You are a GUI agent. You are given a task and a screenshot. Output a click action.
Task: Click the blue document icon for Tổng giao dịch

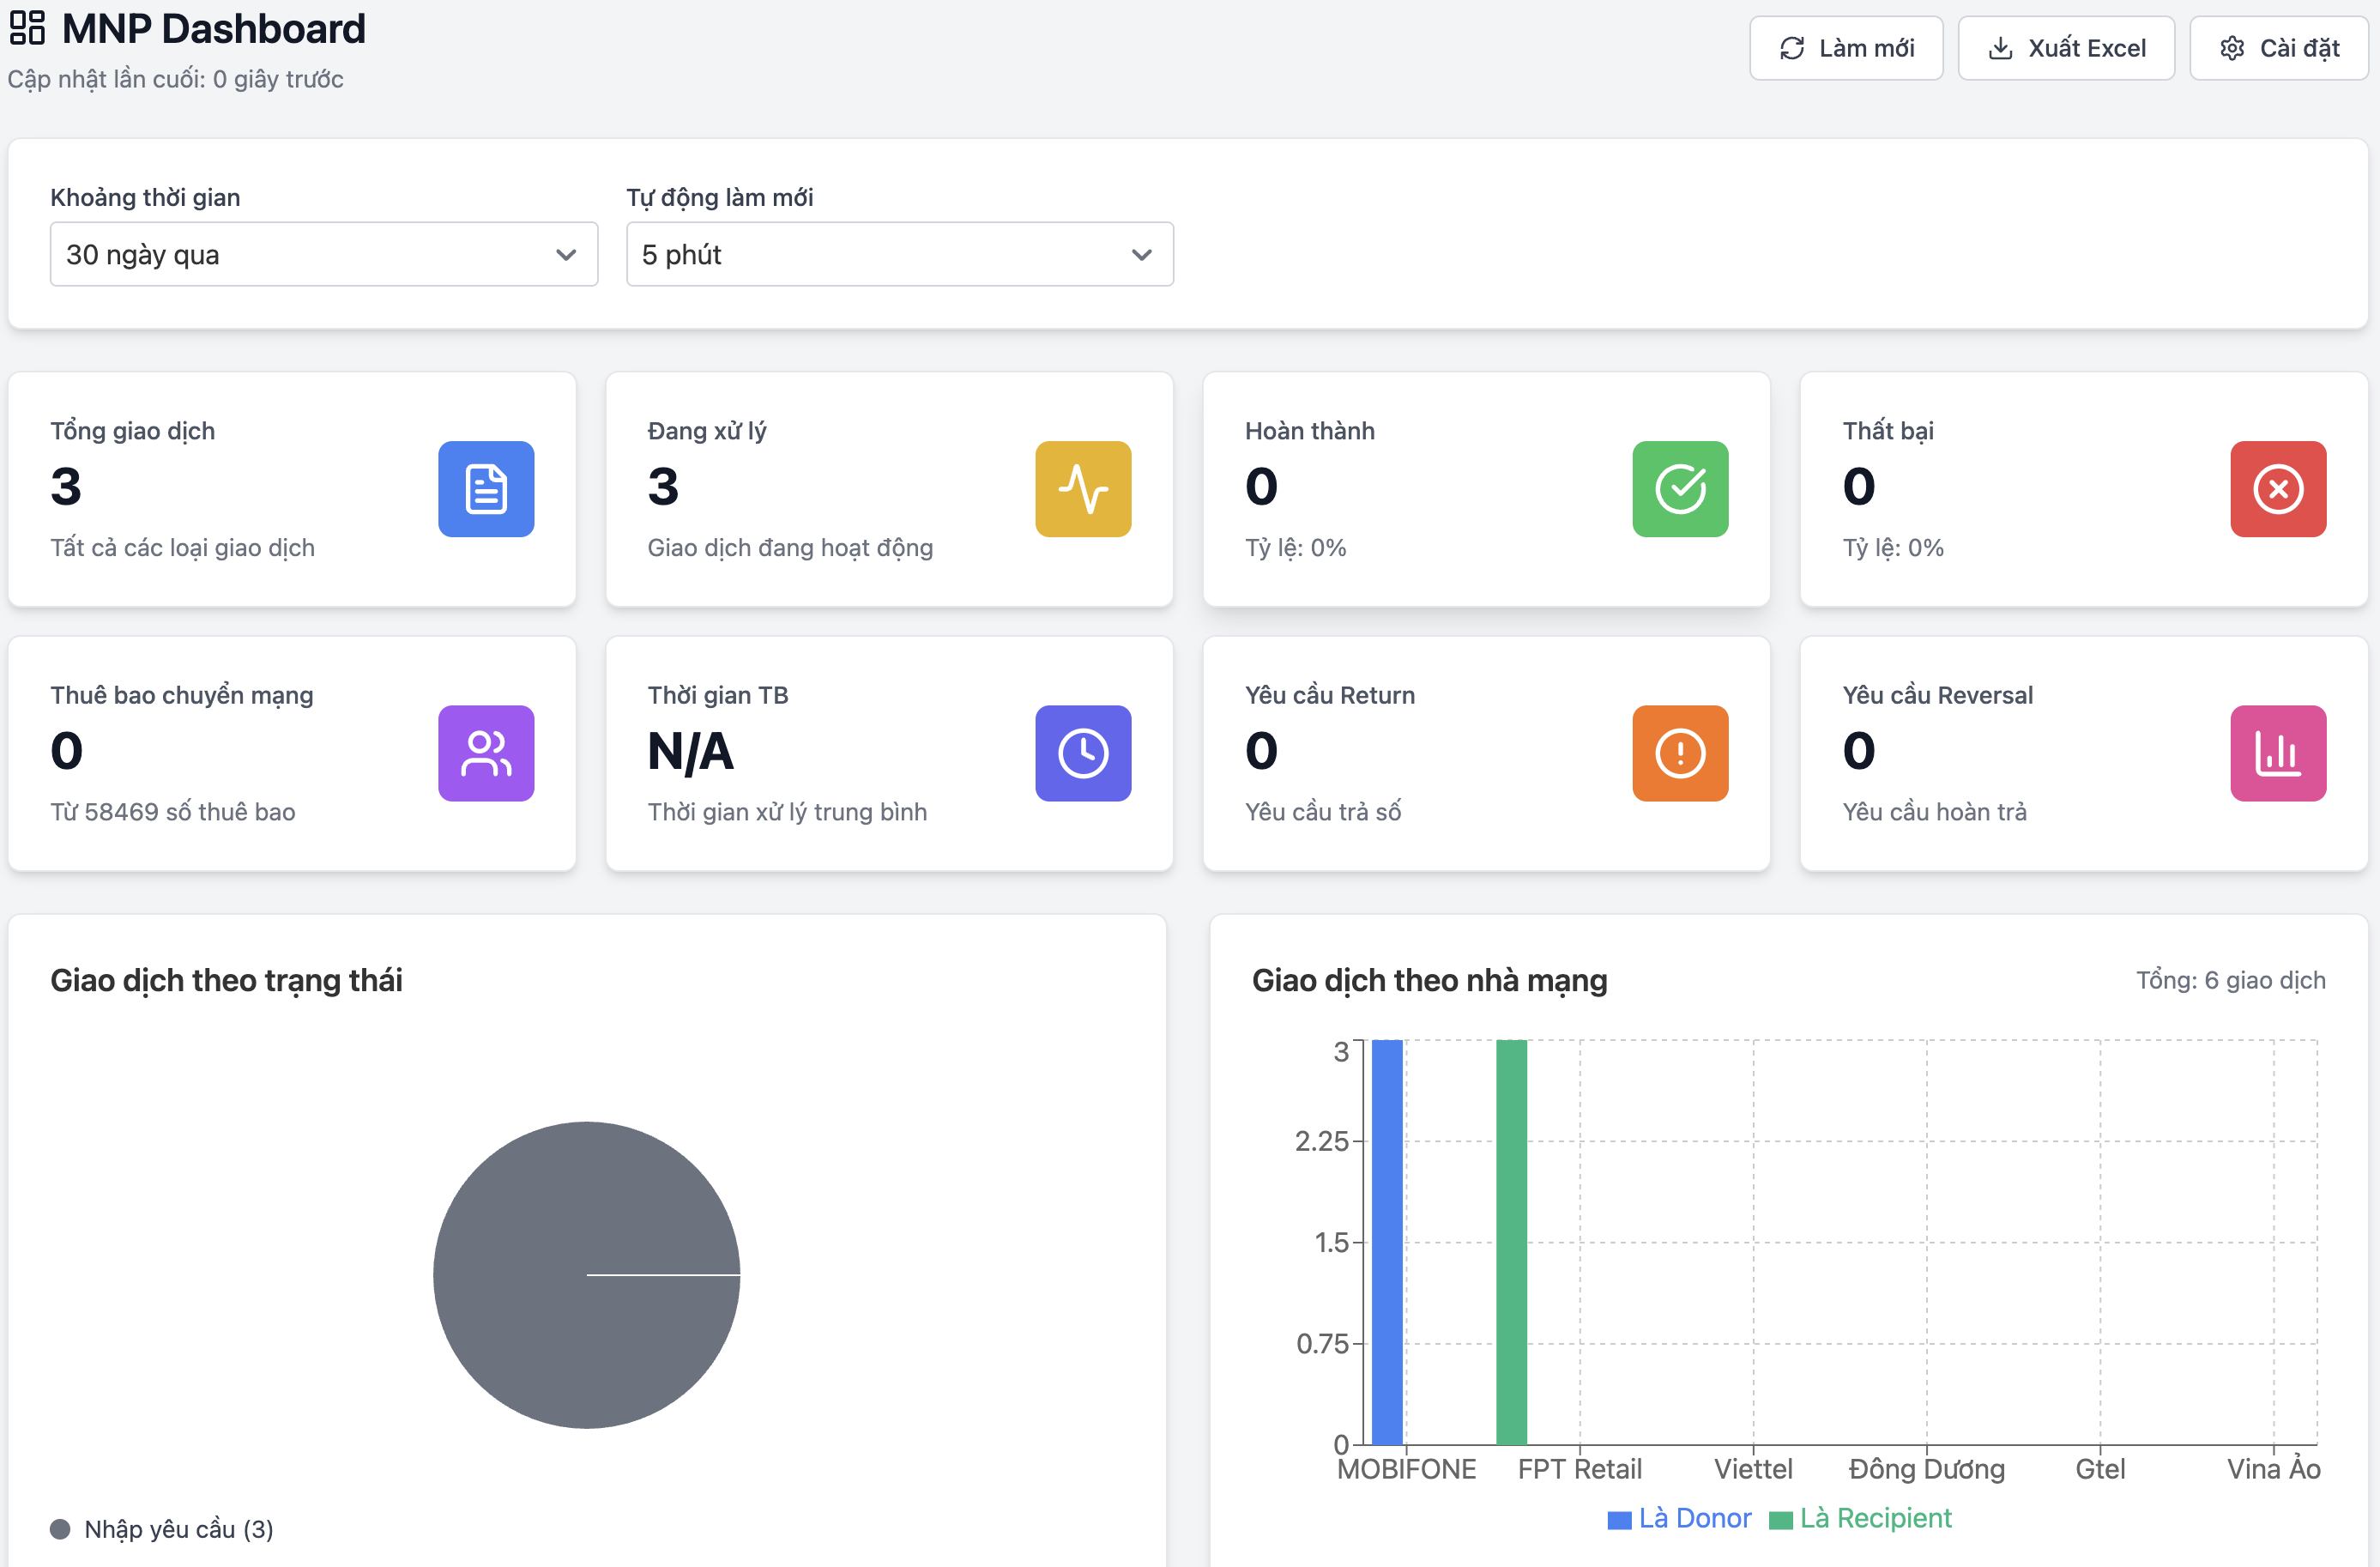point(486,489)
